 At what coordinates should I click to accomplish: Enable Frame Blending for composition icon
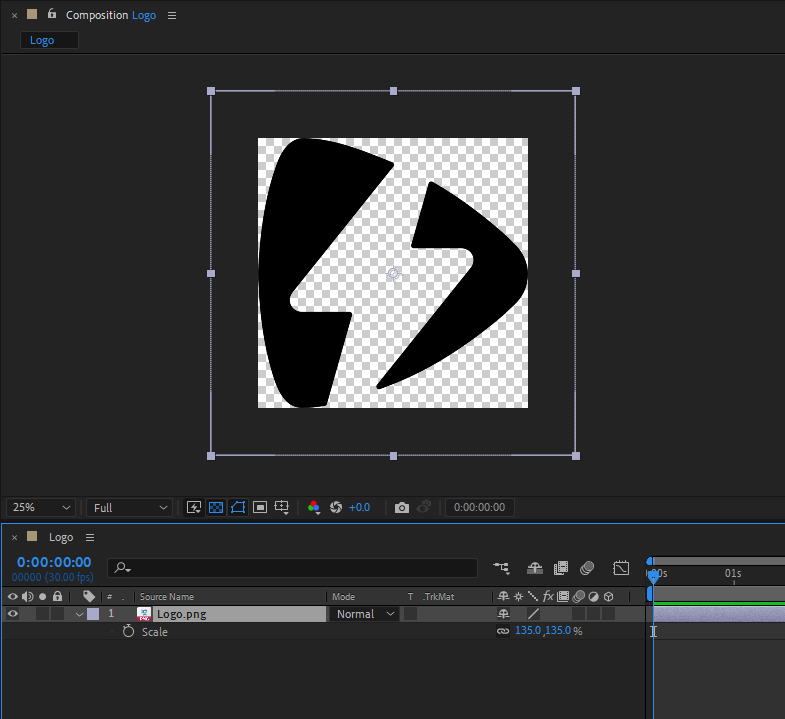click(x=561, y=568)
